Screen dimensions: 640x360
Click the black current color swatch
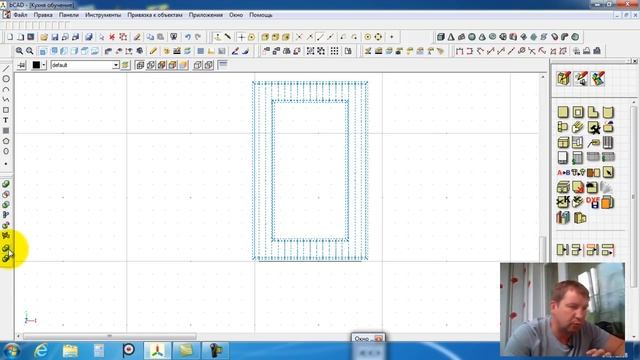tap(36, 65)
